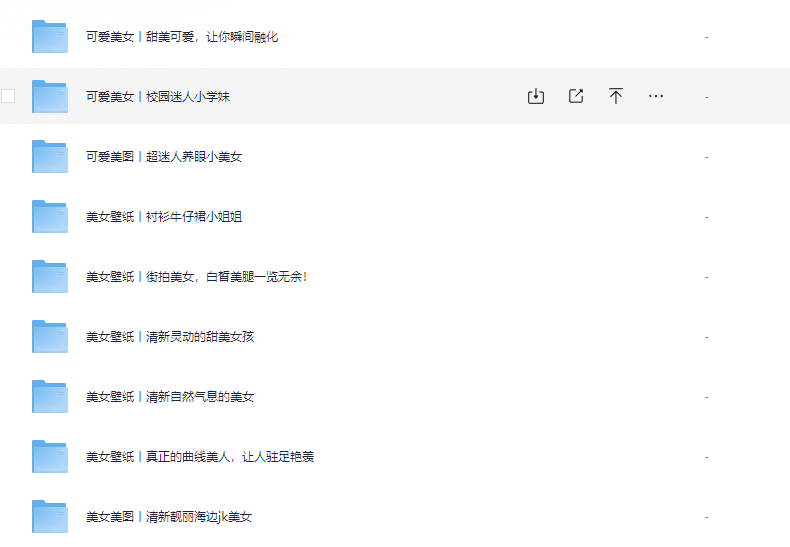The height and width of the screenshot is (547, 790).
Task: Click folder icon of 真正的曲线美人 row
Action: tap(49, 457)
